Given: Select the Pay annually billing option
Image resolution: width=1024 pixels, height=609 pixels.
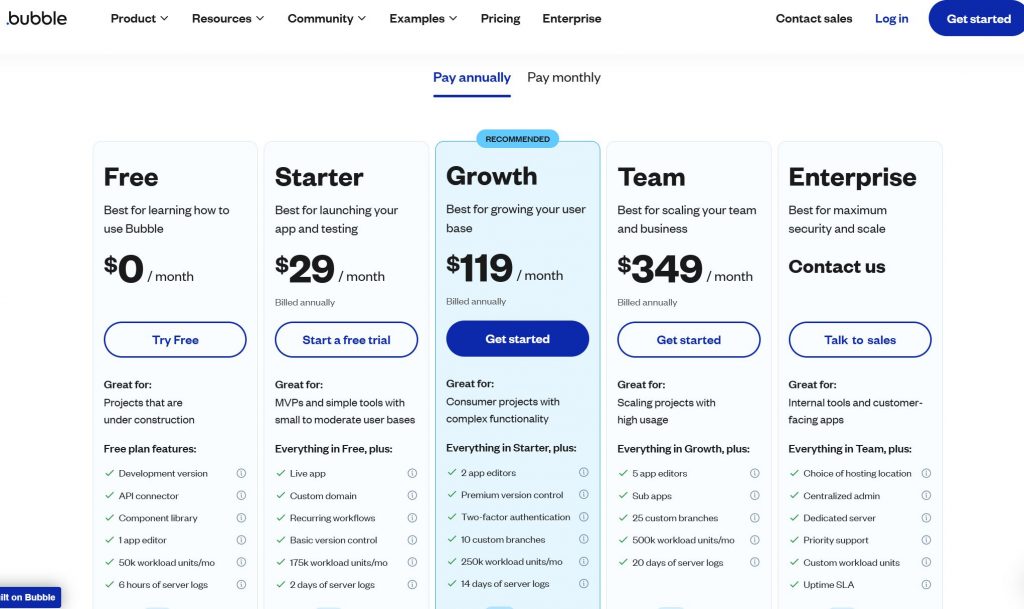Looking at the screenshot, I should (x=472, y=77).
